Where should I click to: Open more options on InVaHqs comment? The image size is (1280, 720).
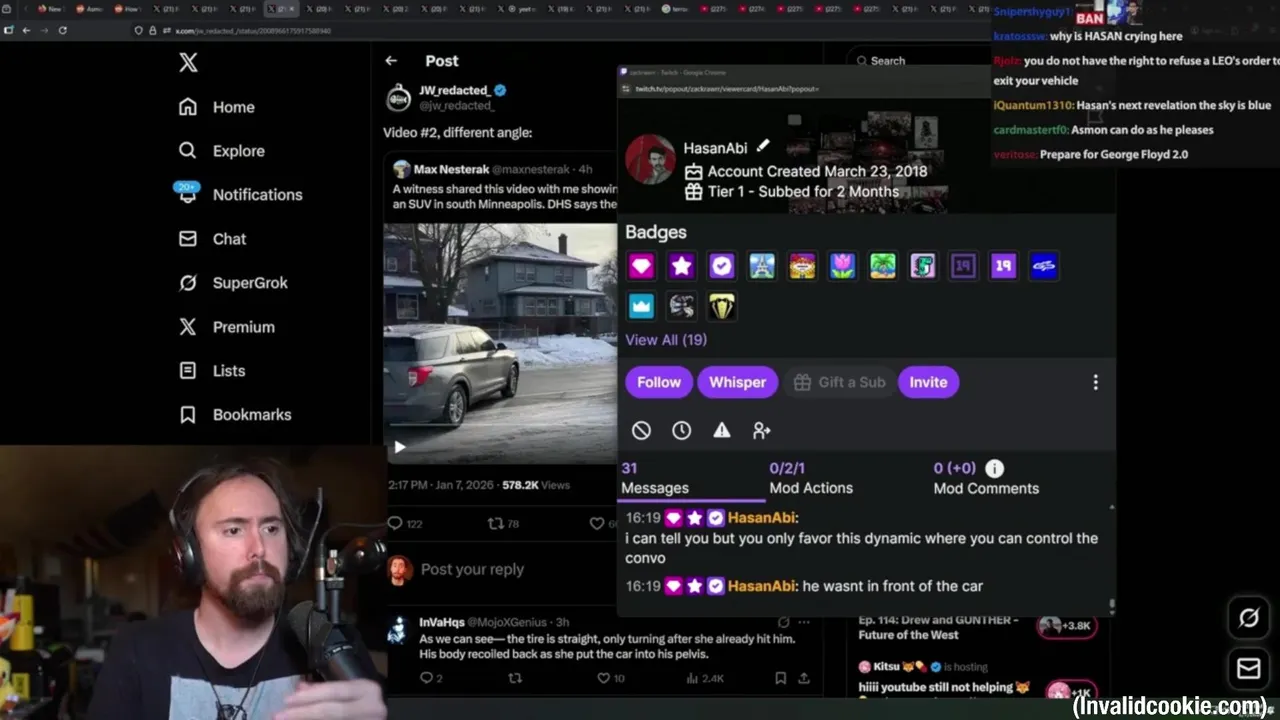[x=803, y=622]
